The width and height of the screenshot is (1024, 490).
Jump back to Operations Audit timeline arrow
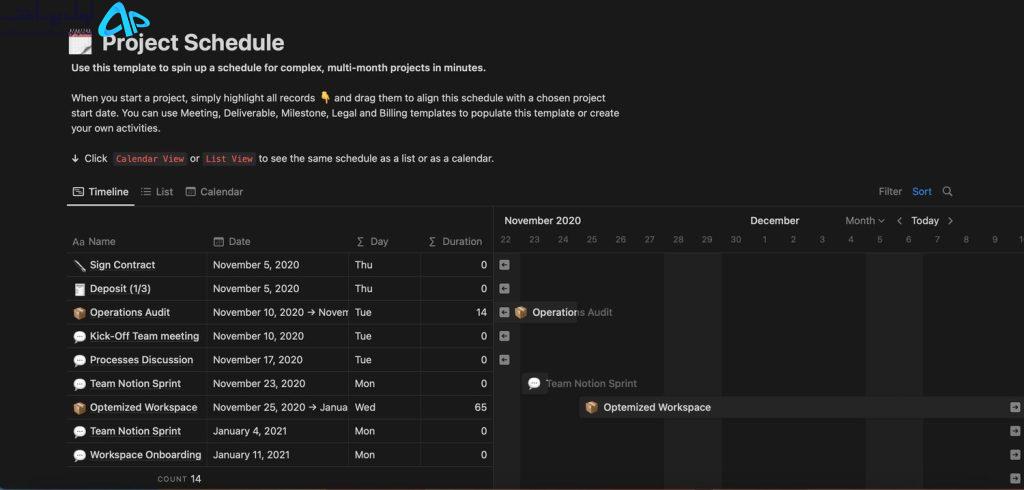pos(504,312)
